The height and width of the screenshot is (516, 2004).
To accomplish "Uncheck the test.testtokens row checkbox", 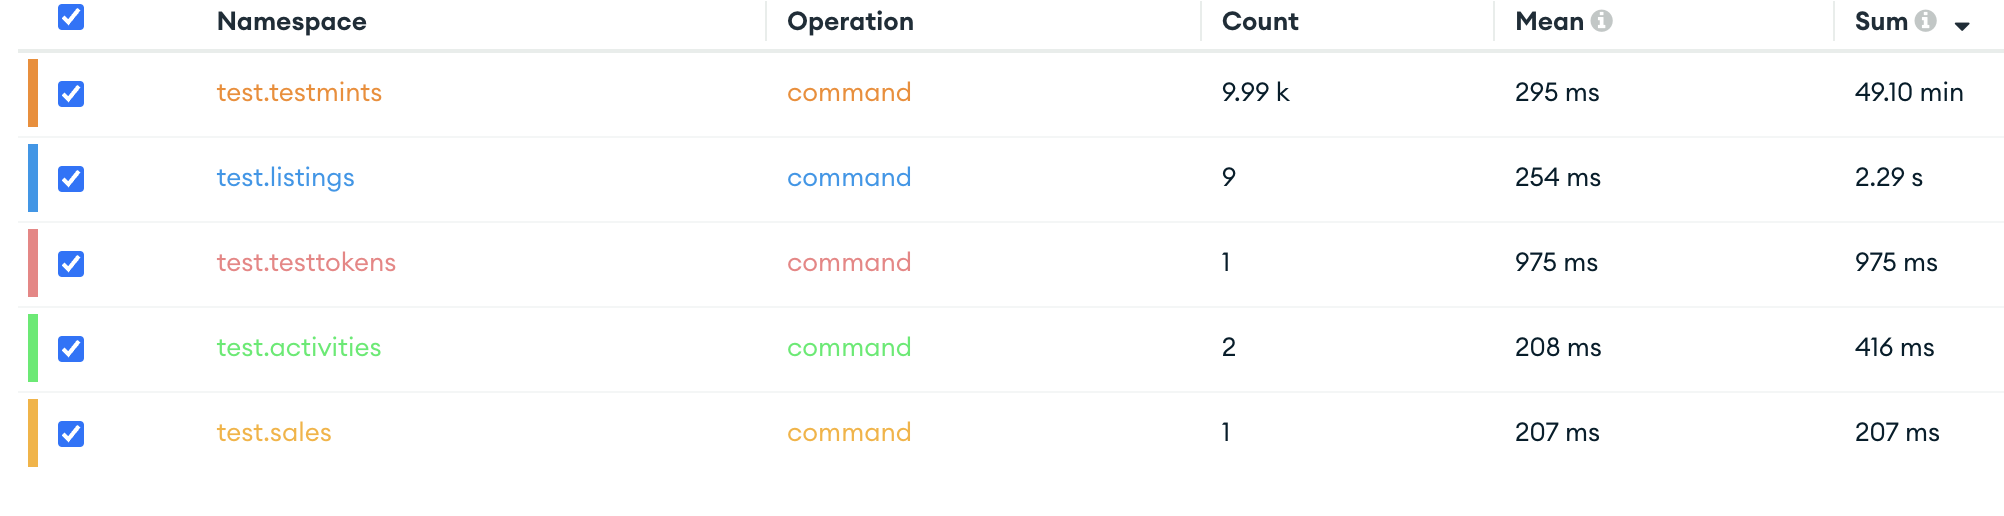I will [71, 264].
